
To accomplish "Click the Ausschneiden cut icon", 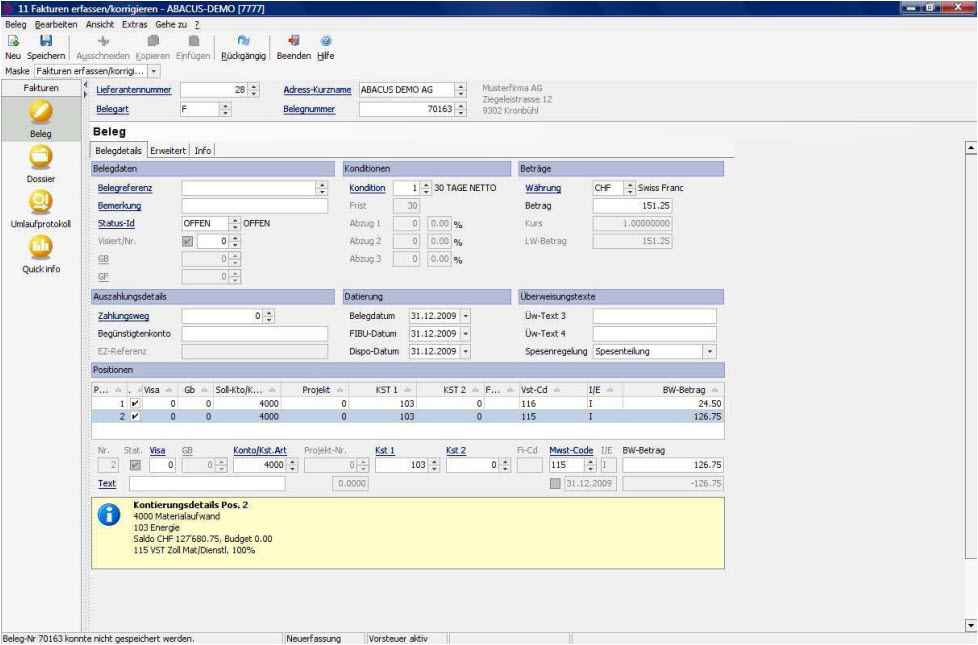I will (x=103, y=41).
